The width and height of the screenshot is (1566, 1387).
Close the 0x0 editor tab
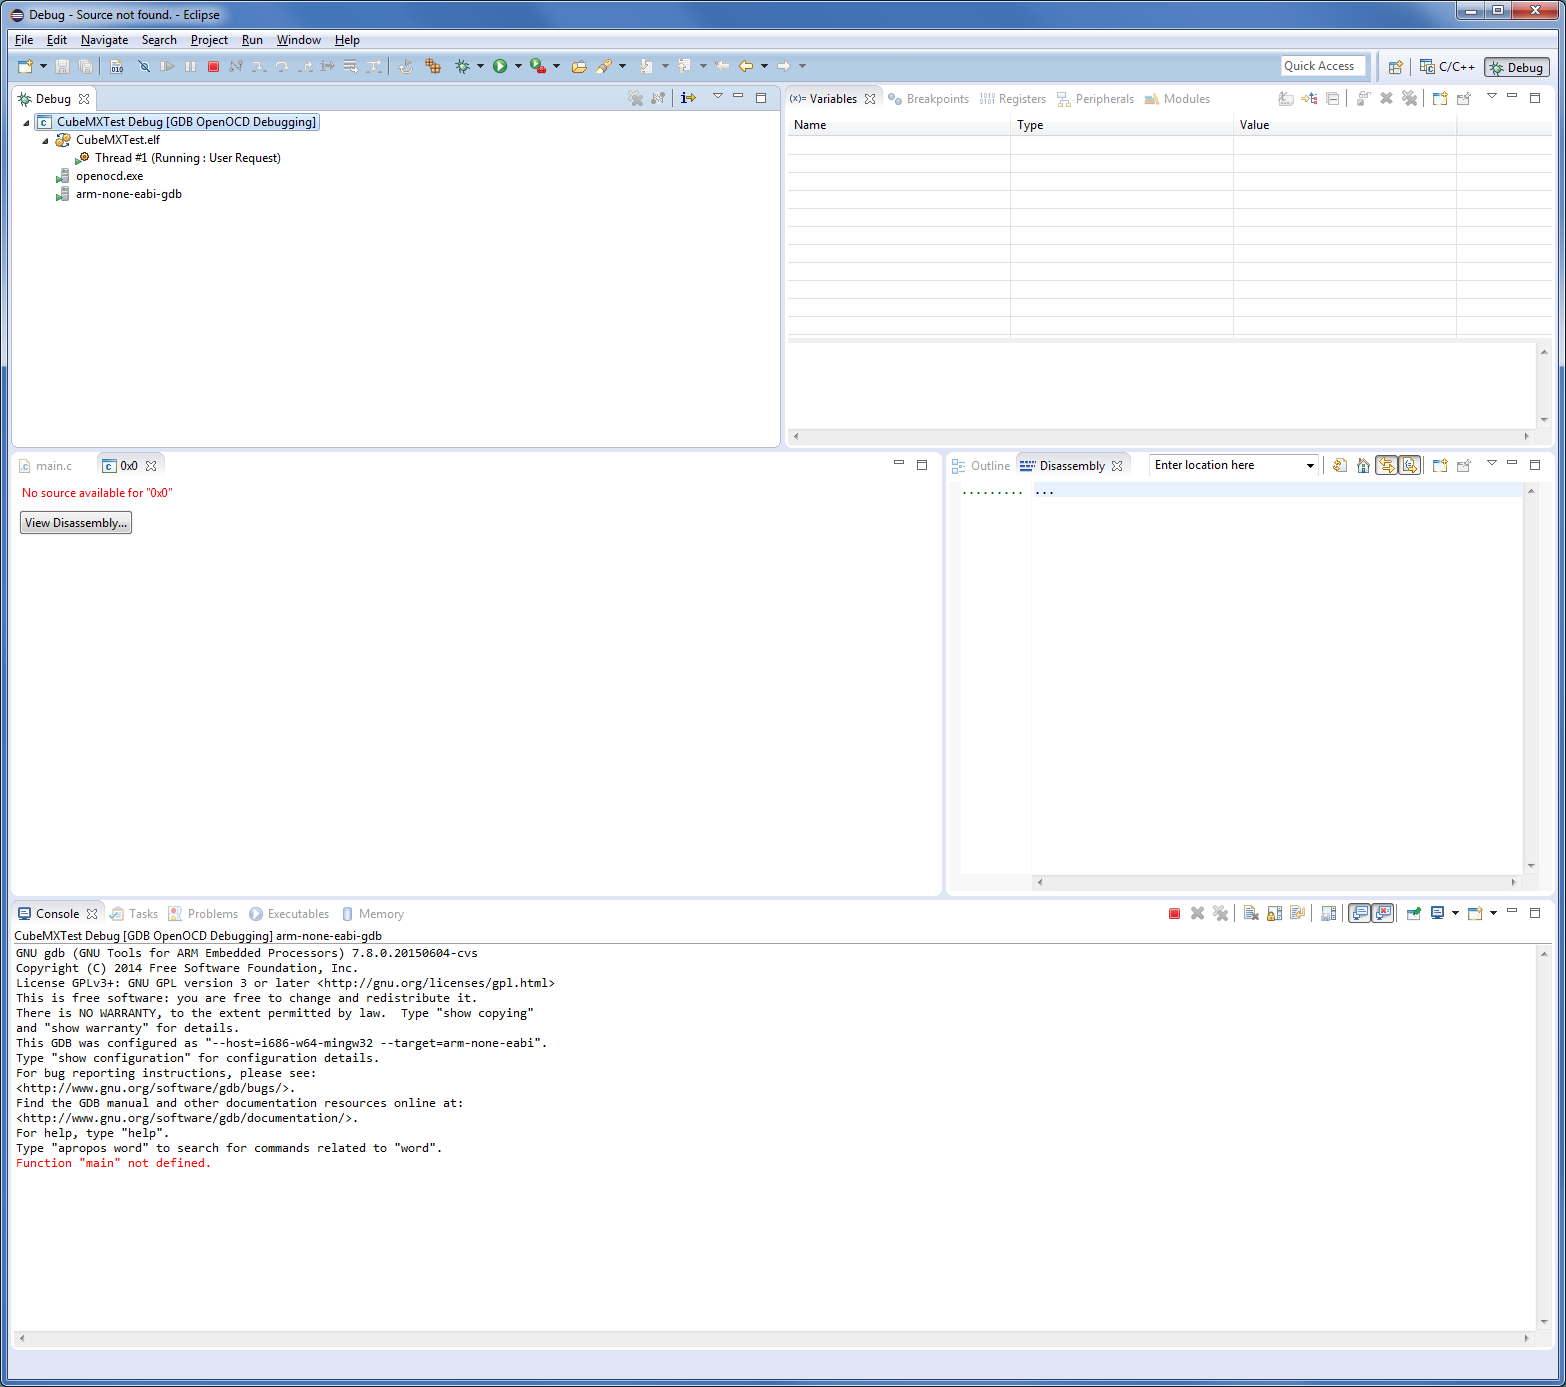click(x=151, y=466)
